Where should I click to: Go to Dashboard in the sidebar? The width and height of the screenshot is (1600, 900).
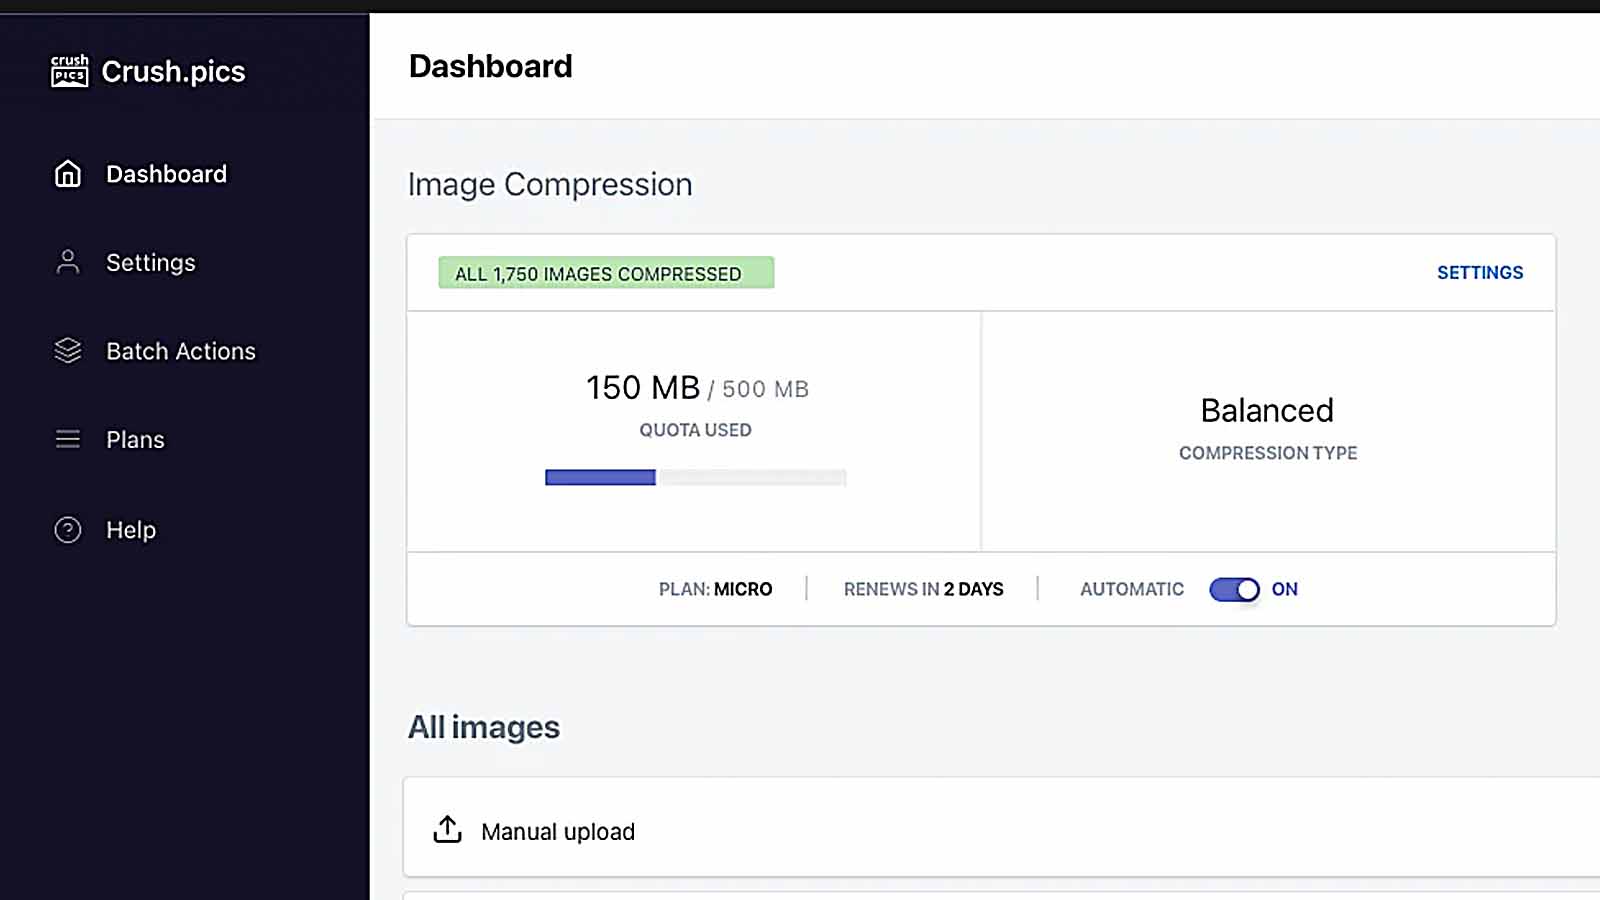[164, 173]
